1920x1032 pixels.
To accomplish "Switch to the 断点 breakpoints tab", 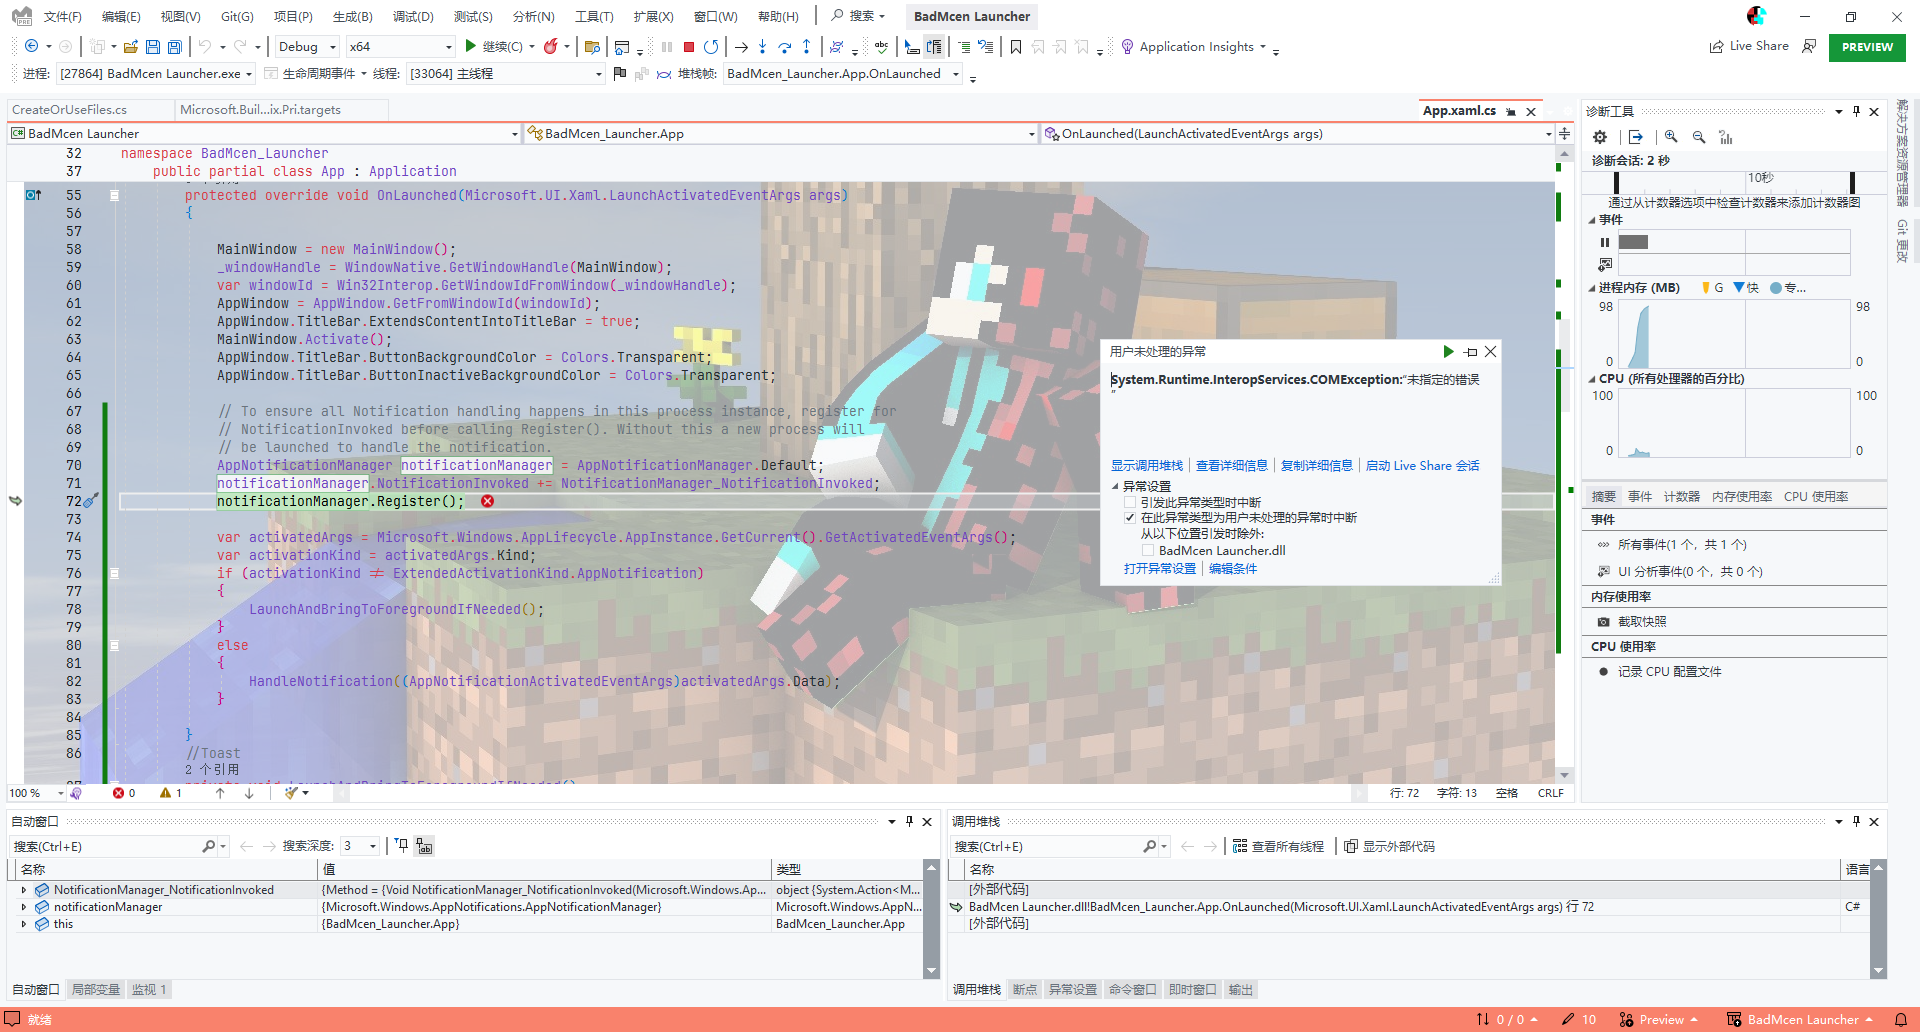I will tap(1024, 989).
